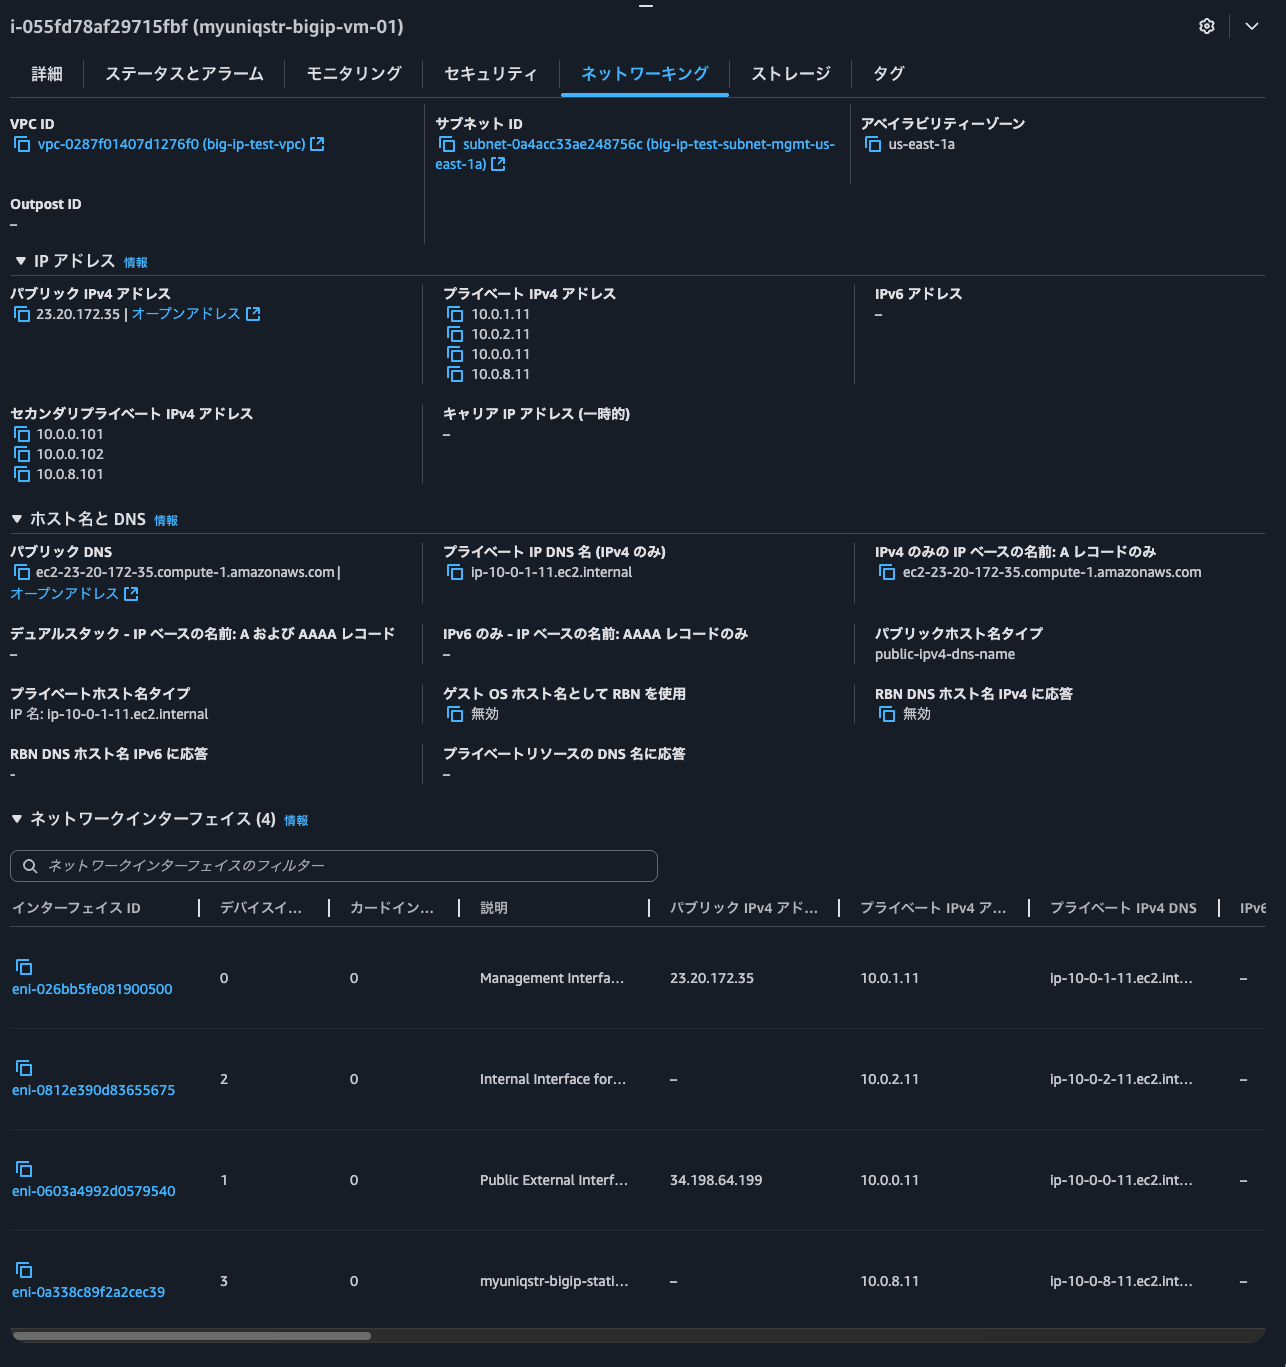This screenshot has height=1367, width=1286.
Task: Open interface eni-0812e390d83655675
Action: (93, 1090)
